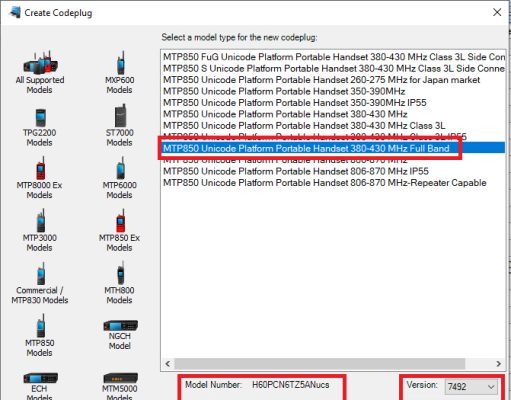Close the Create Codeplug dialog

pos(497,12)
